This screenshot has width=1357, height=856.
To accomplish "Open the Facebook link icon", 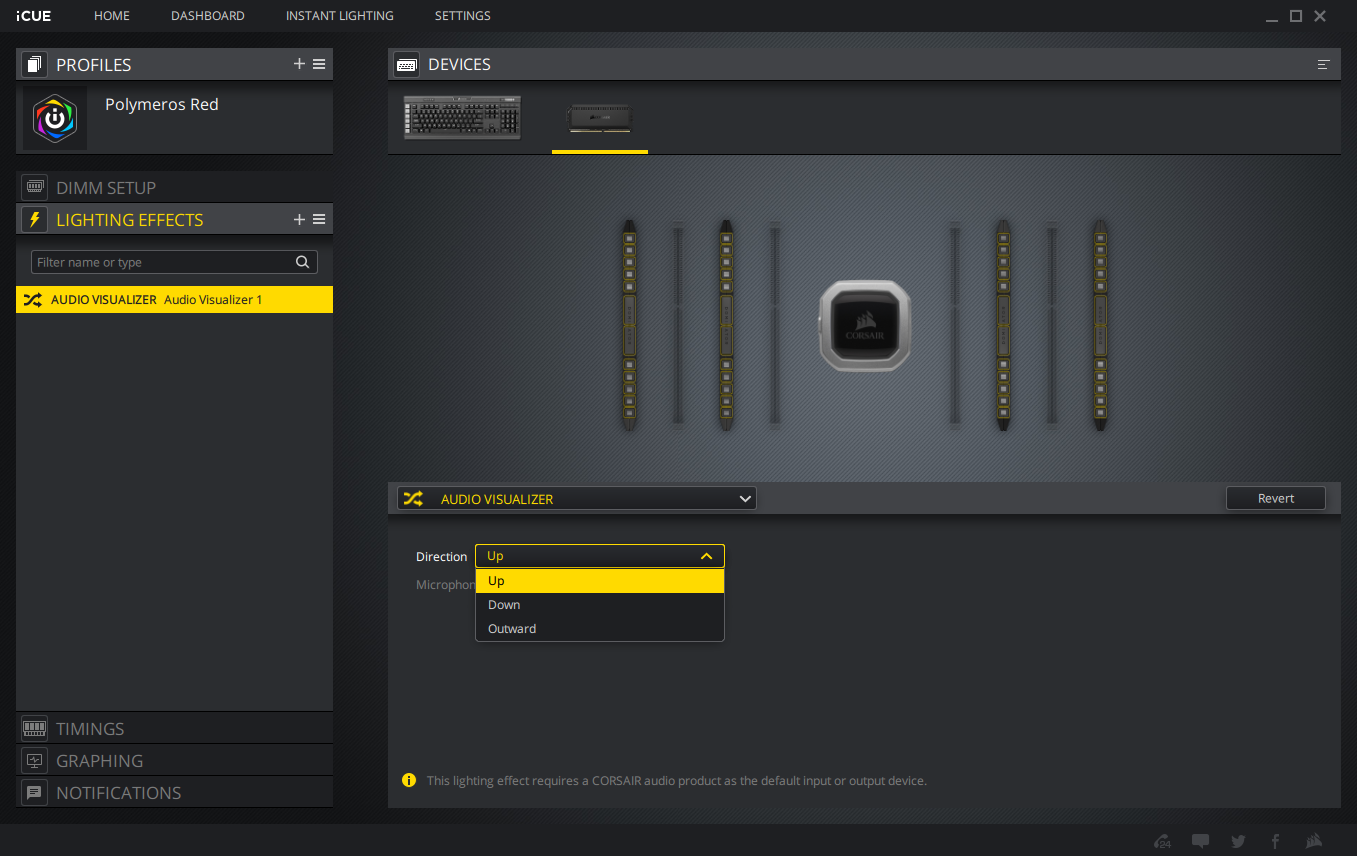I will coord(1275,841).
